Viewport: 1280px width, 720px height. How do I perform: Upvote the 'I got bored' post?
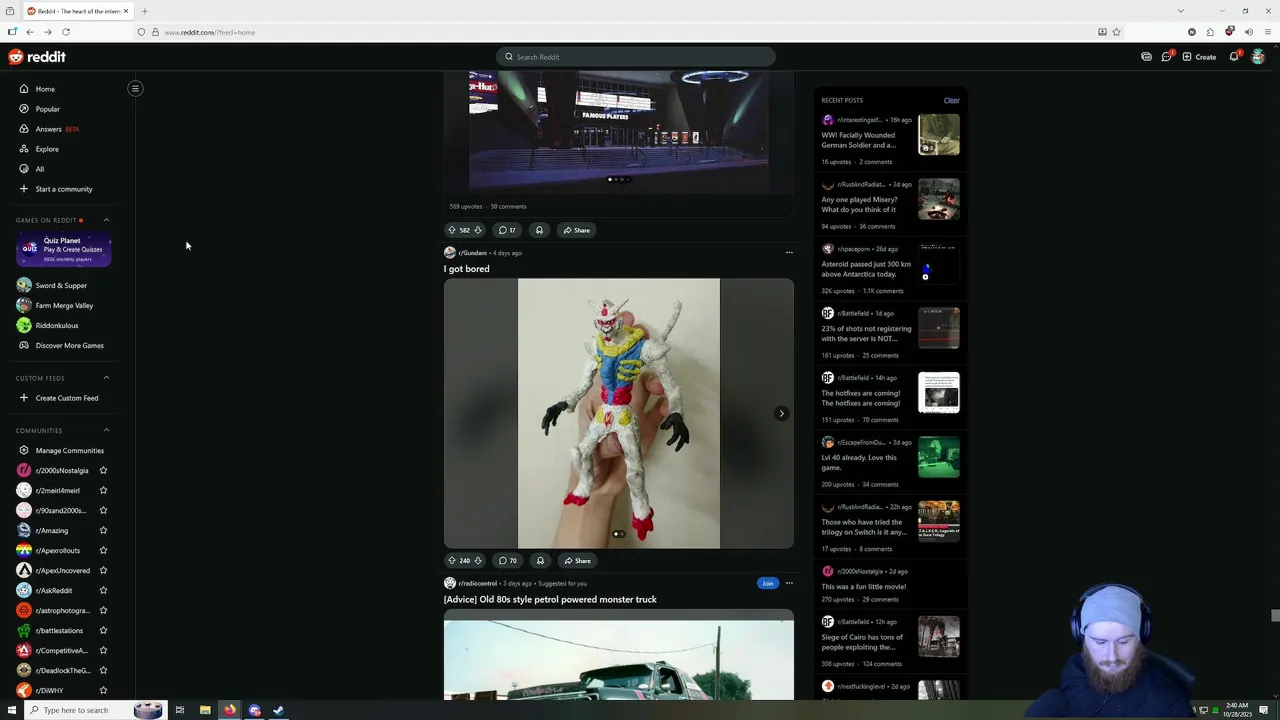[x=451, y=561]
